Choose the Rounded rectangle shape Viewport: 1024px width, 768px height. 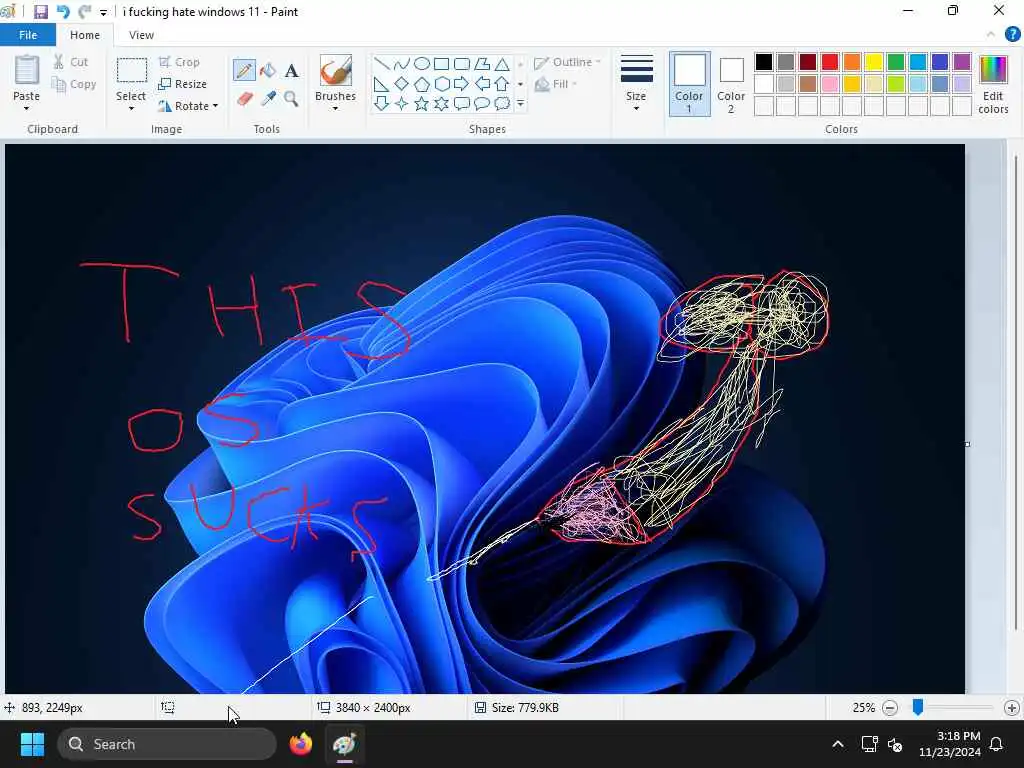pos(462,64)
